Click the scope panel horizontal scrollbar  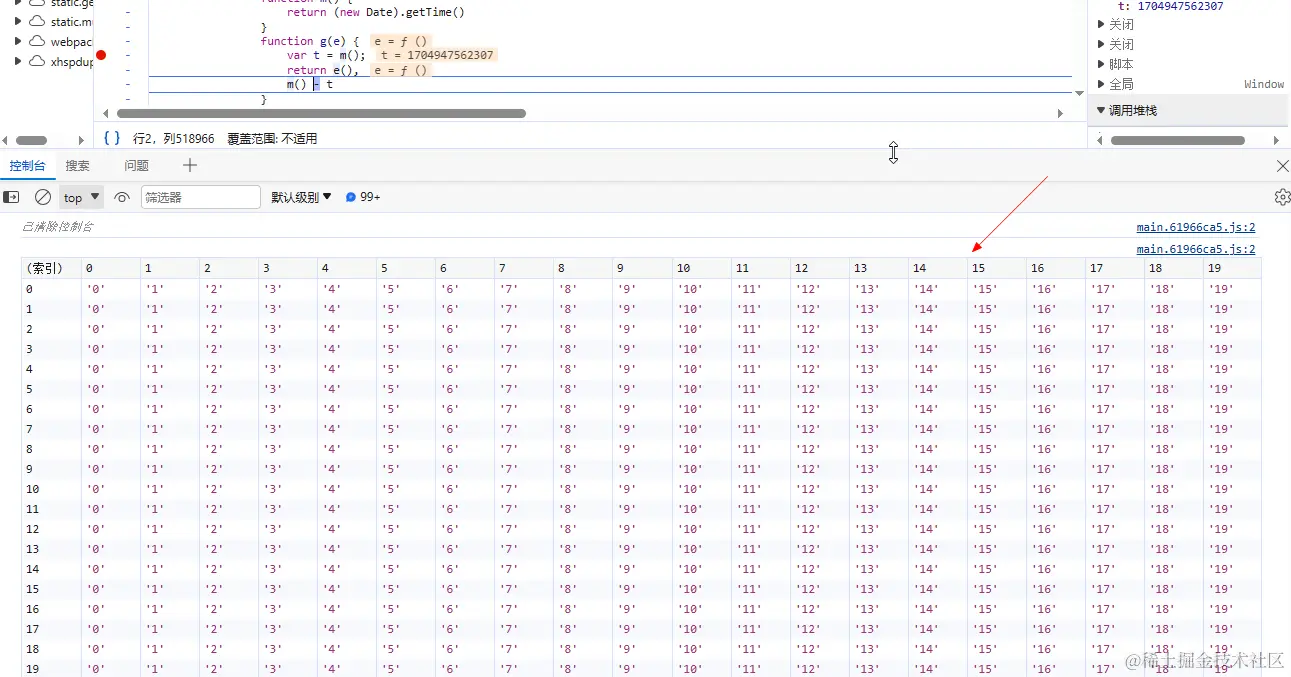click(x=1177, y=141)
